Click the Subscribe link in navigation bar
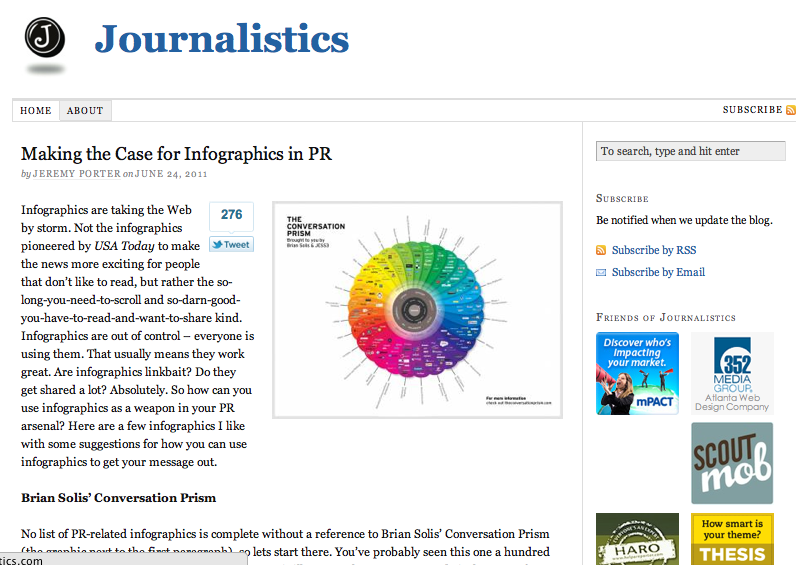Viewport: 808px width, 565px height. [752, 110]
